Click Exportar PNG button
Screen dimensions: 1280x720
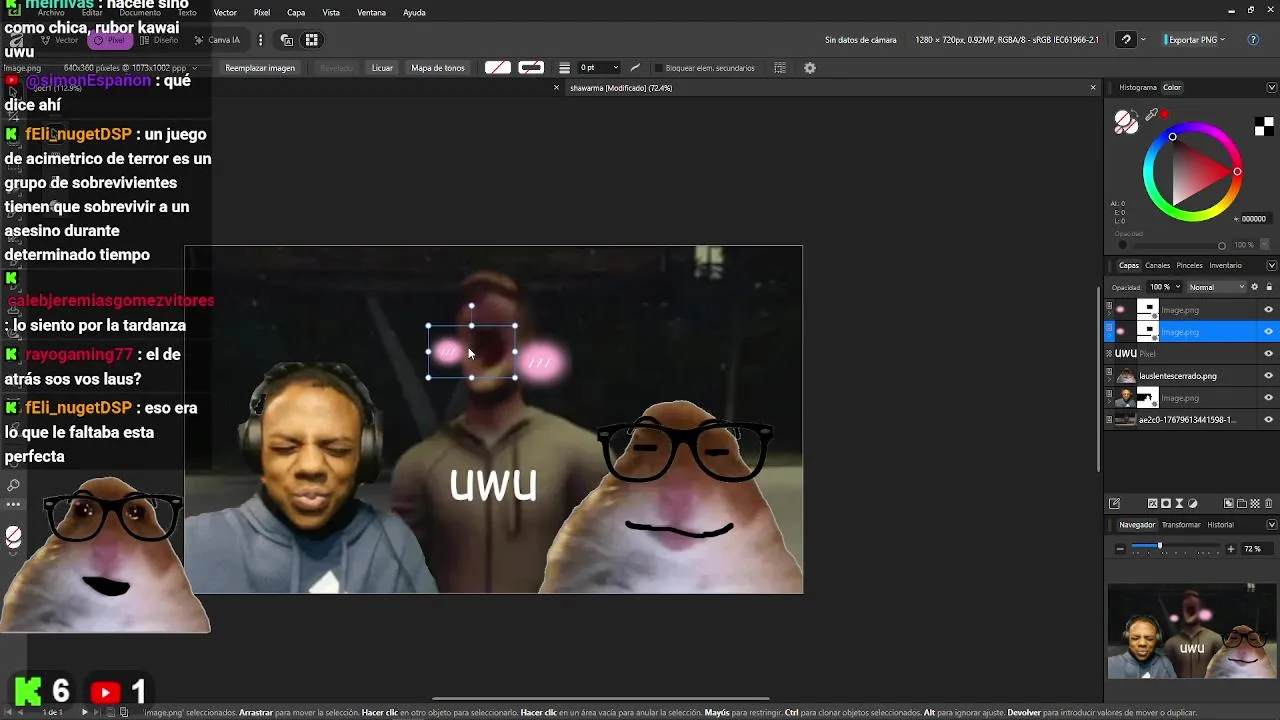tap(1195, 40)
